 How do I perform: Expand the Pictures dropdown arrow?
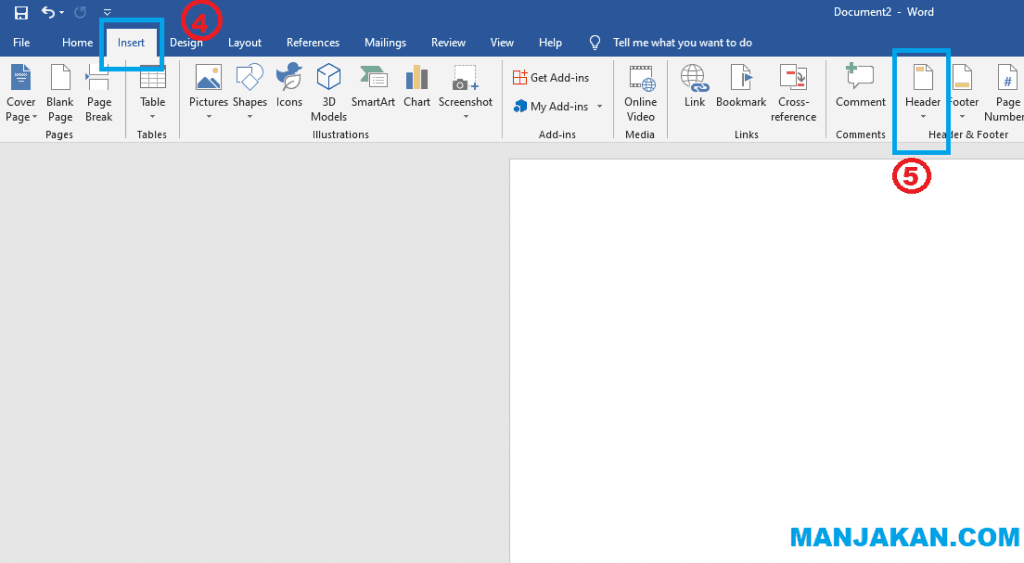209,117
